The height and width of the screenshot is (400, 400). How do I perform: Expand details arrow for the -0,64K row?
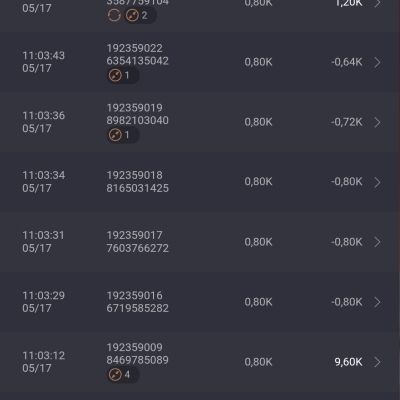tap(377, 62)
